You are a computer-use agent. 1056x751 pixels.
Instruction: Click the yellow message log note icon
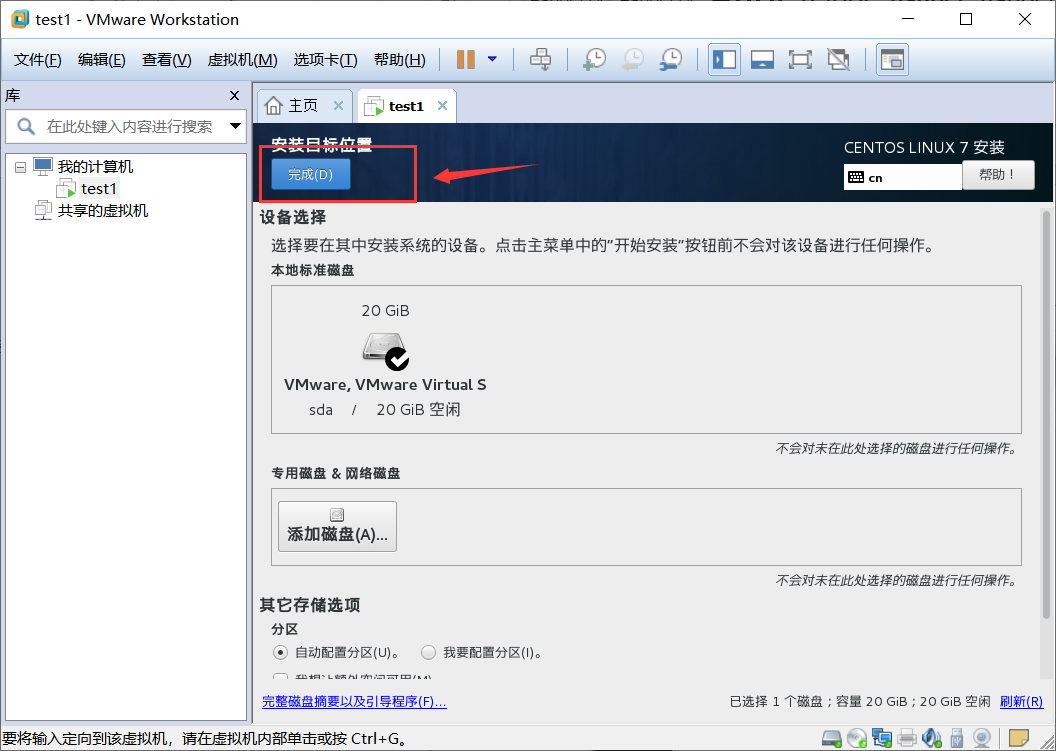pos(1018,738)
